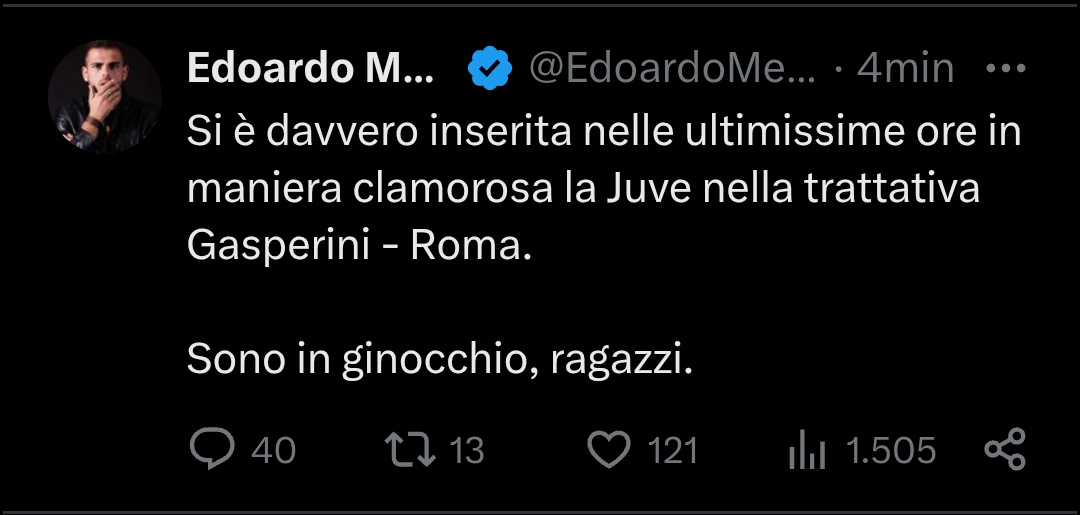Click the line 'Sono in ginocchio, ragazzi.'
Image resolution: width=1080 pixels, height=515 pixels.
439,360
